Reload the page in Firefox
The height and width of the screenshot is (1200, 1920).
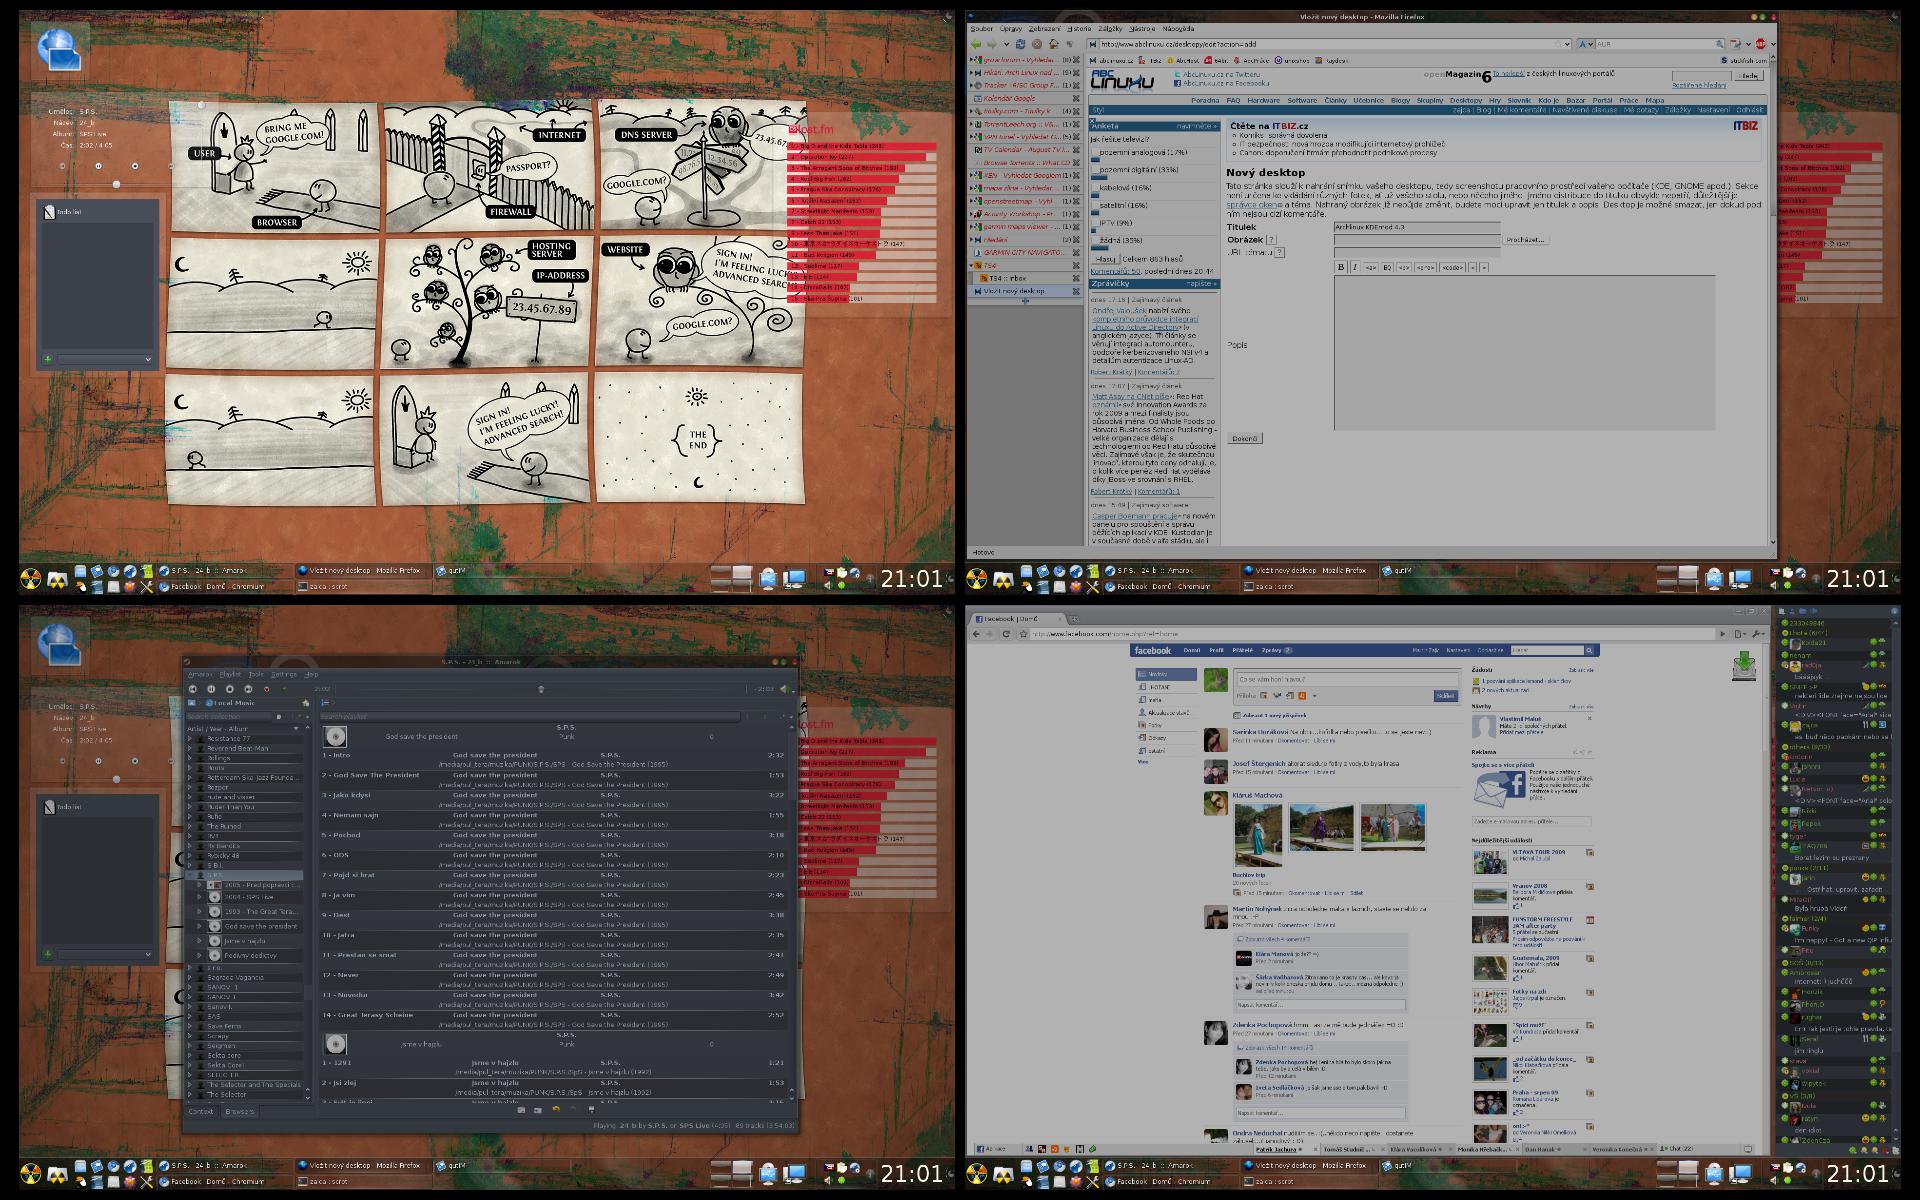coord(1021,44)
